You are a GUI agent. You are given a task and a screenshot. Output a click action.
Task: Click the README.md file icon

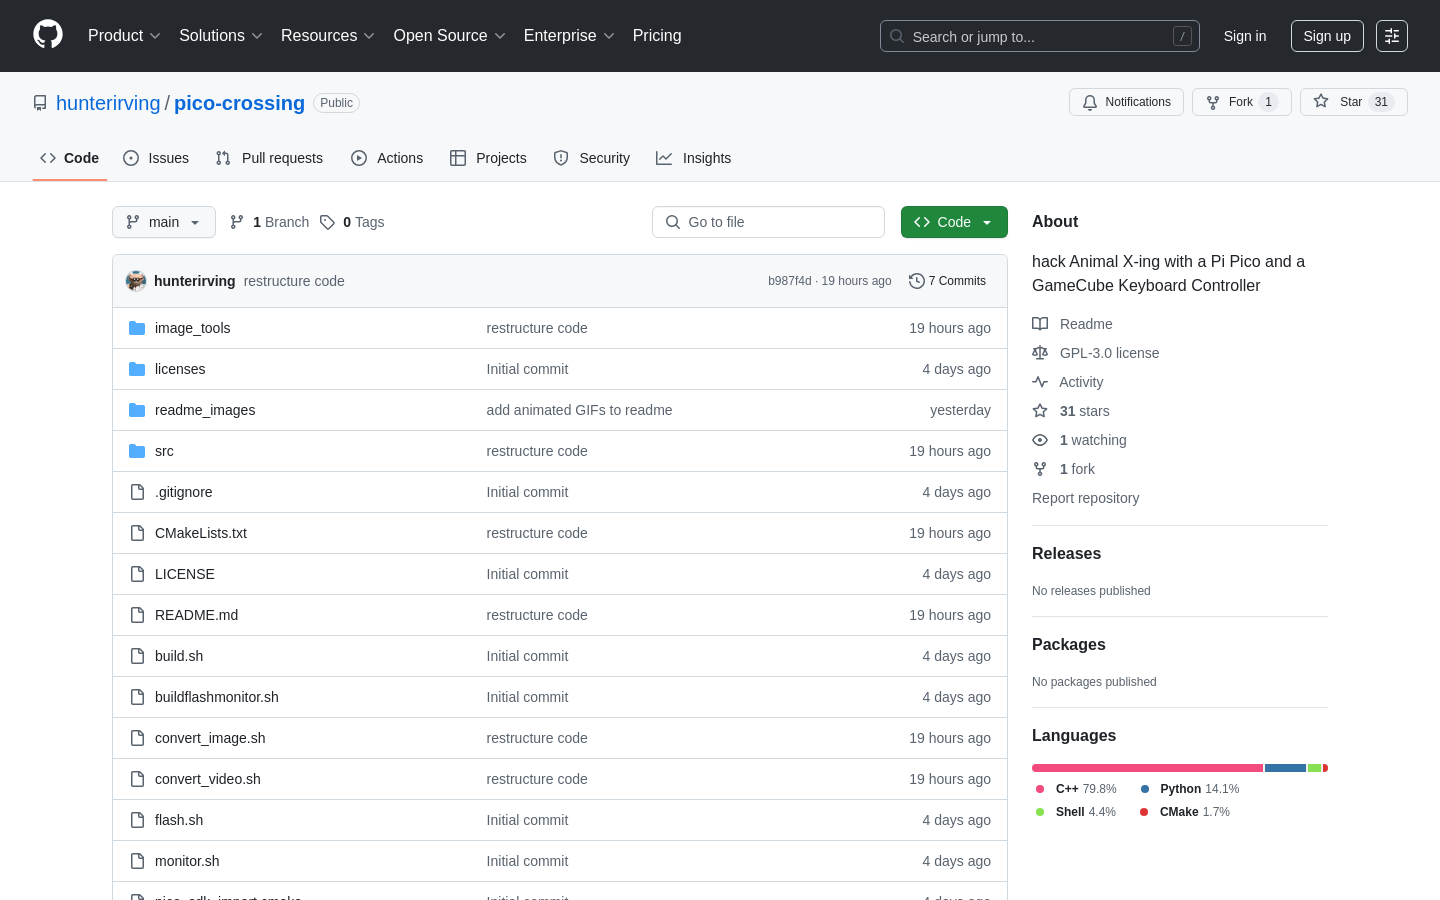[137, 615]
